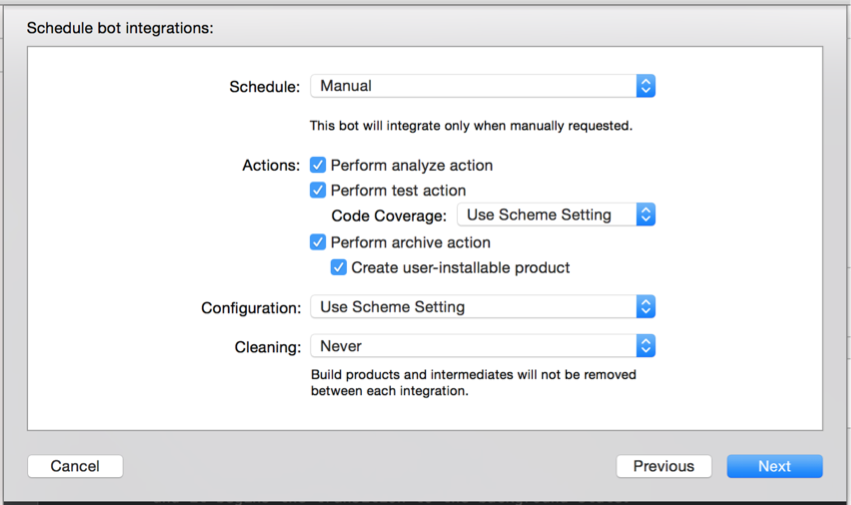
Task: Click the blue stepper arrows on Schedule popup
Action: pos(646,86)
